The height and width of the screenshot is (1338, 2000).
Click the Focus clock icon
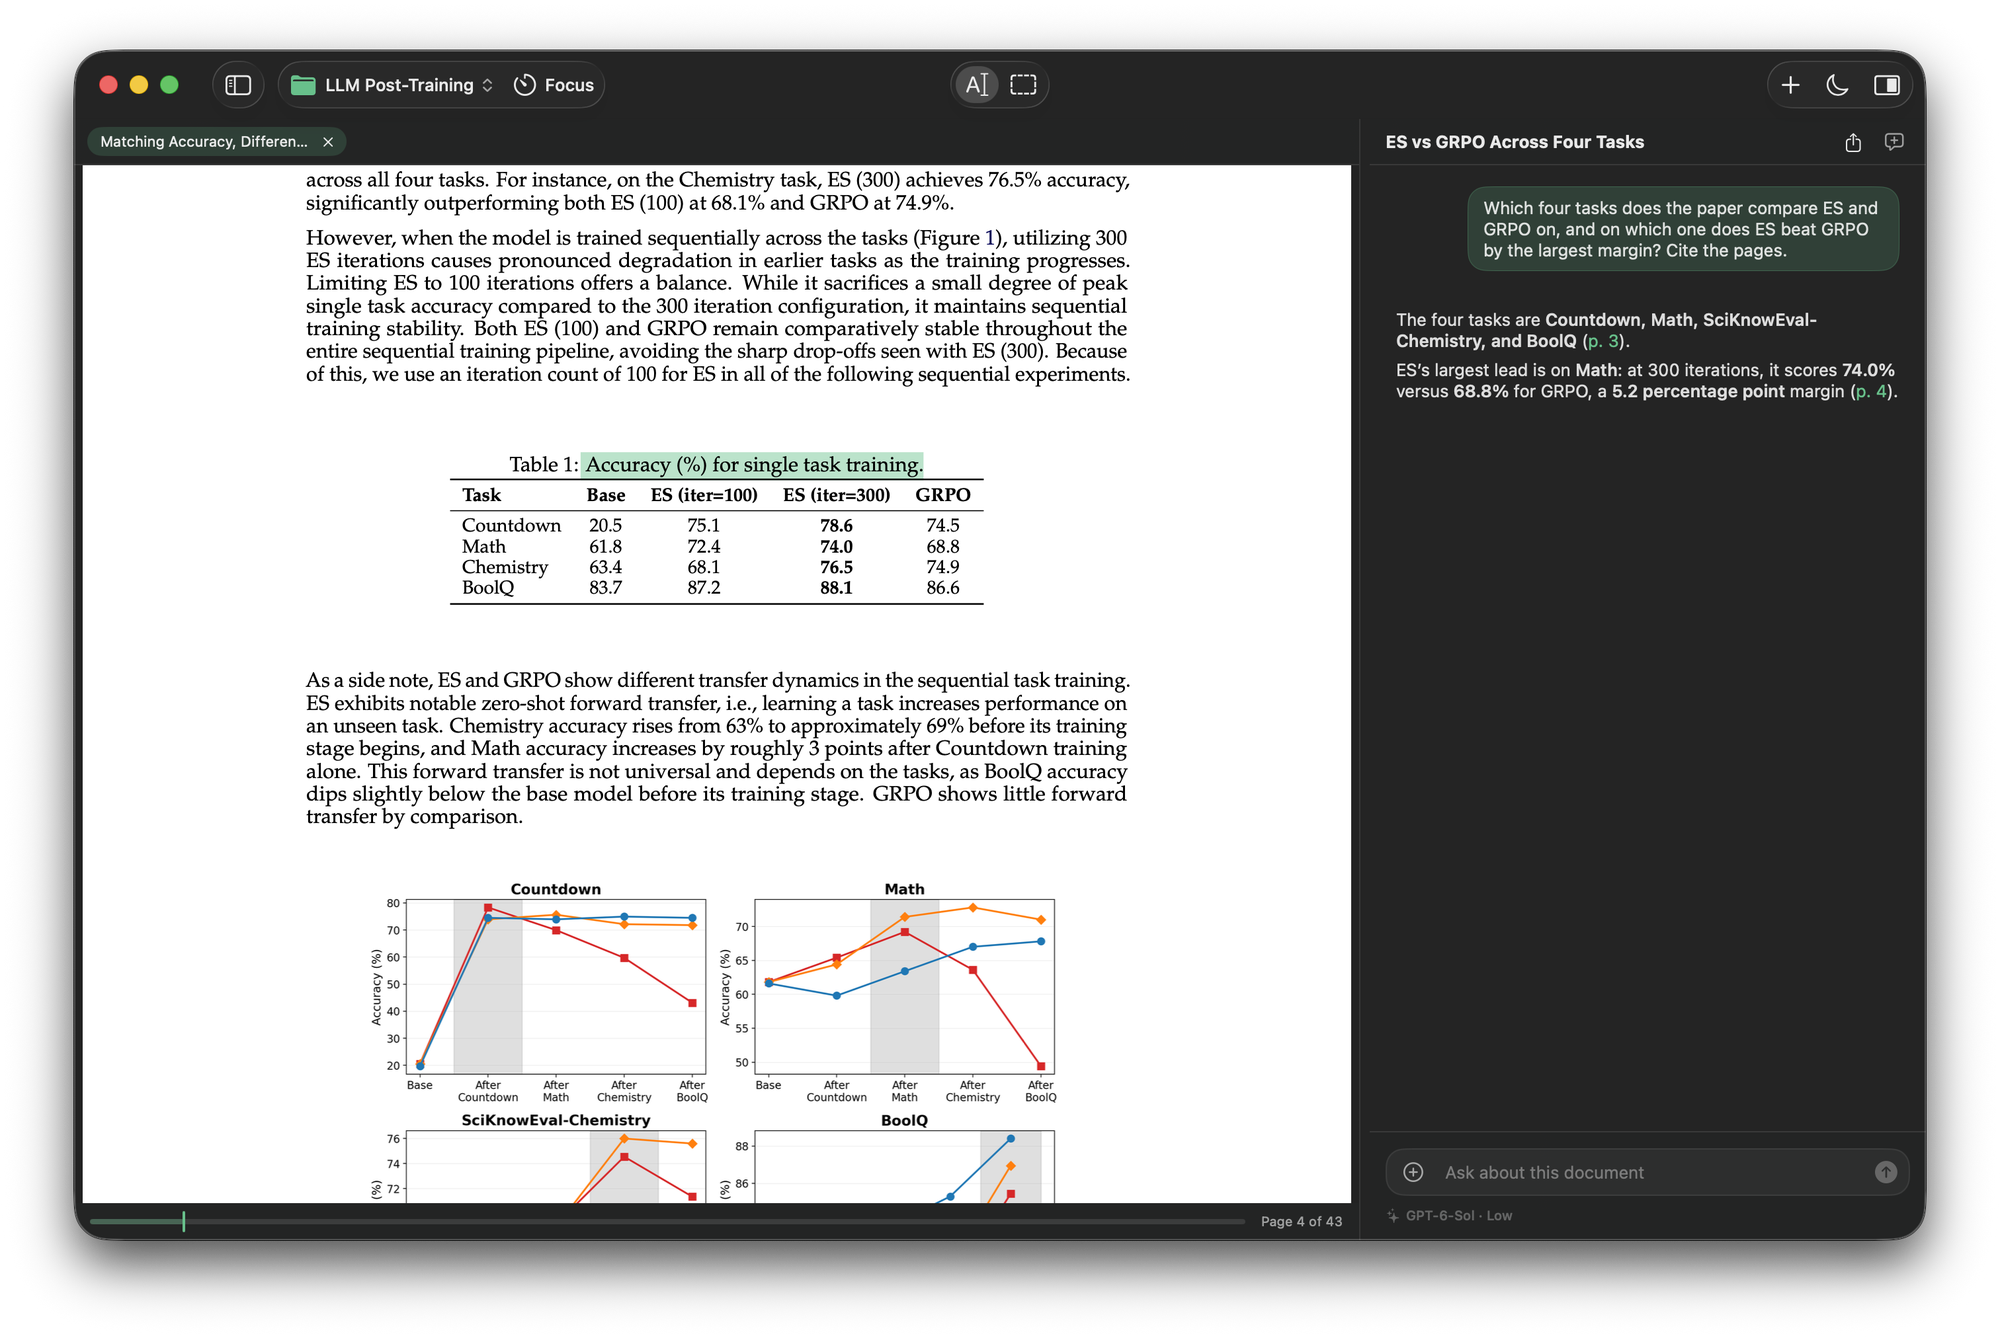524,85
